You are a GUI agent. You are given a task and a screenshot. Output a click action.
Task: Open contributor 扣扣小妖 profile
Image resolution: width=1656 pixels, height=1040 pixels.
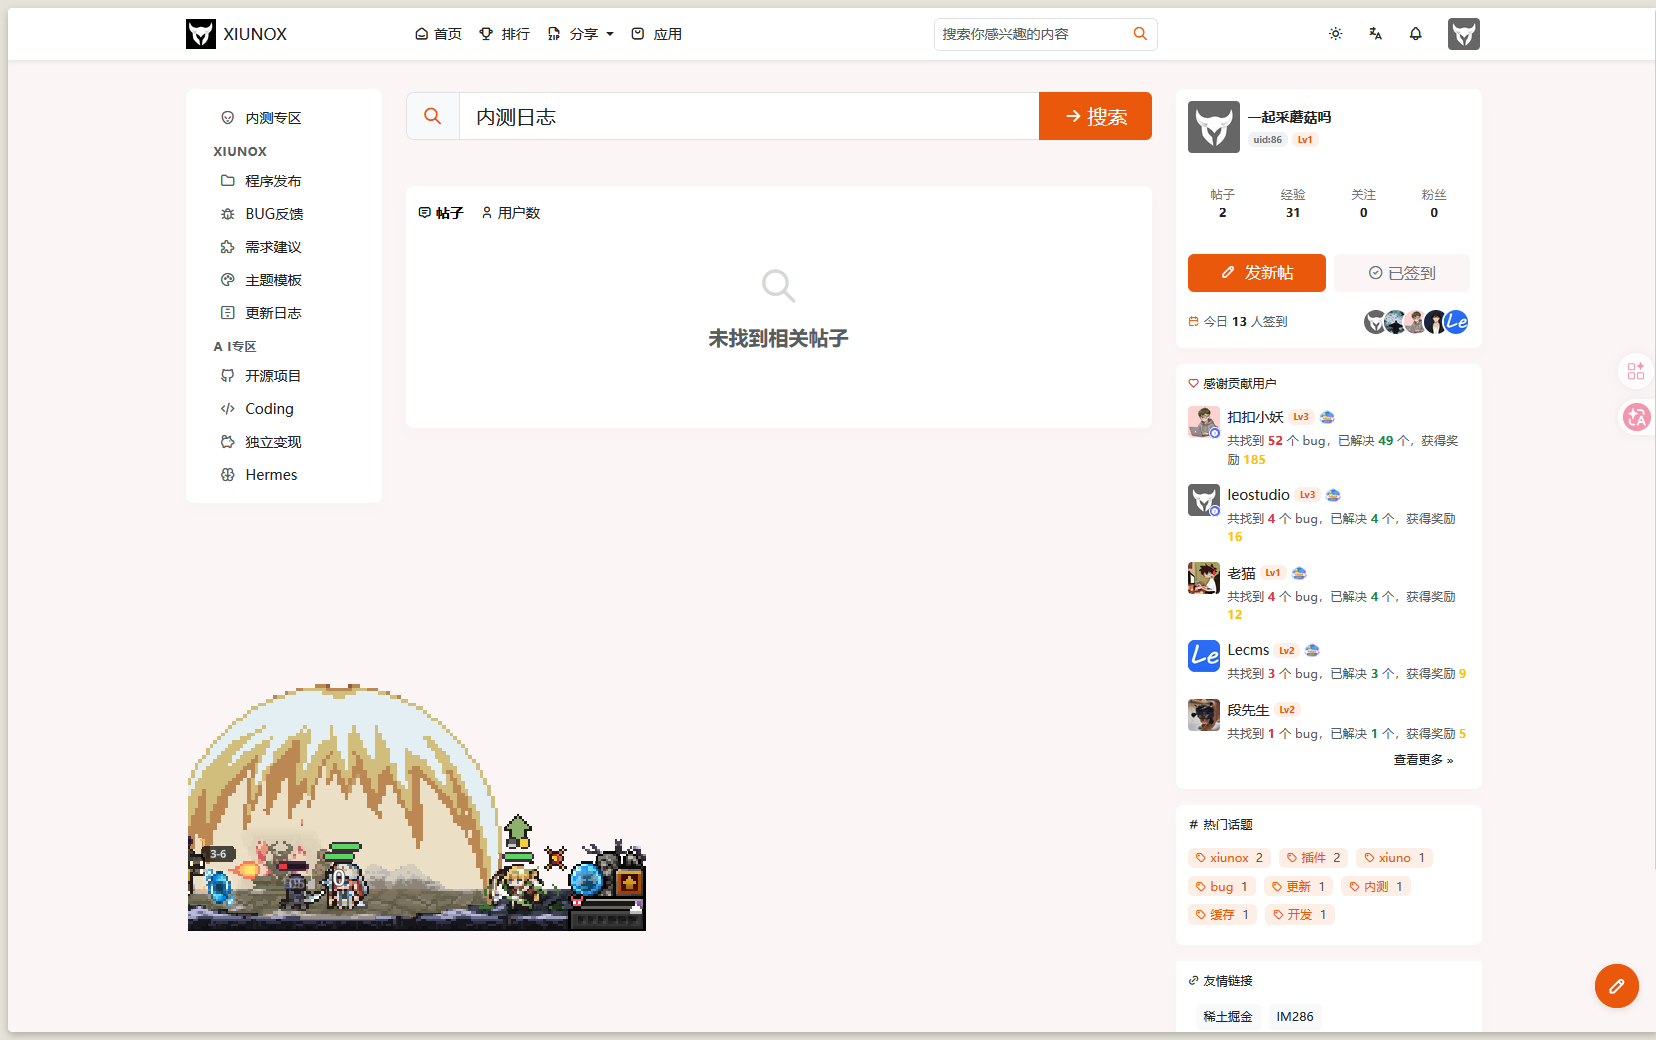tap(1255, 417)
